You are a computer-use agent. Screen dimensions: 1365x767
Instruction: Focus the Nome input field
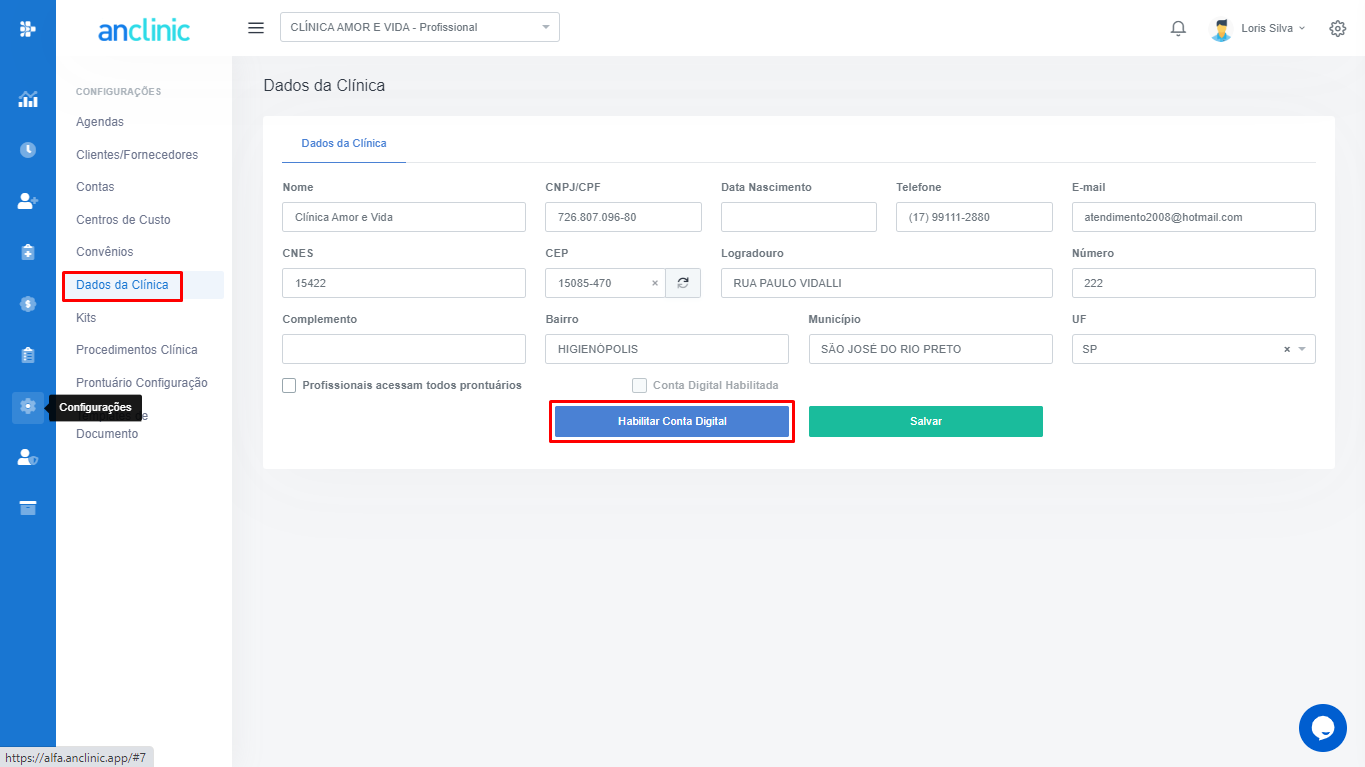pyautogui.click(x=404, y=217)
